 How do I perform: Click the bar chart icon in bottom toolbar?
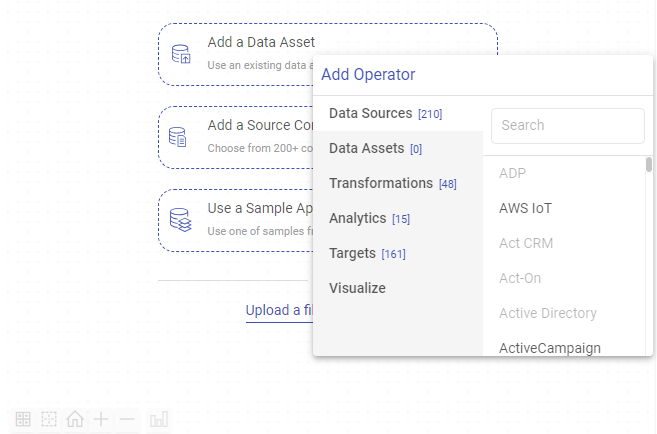pos(159,419)
